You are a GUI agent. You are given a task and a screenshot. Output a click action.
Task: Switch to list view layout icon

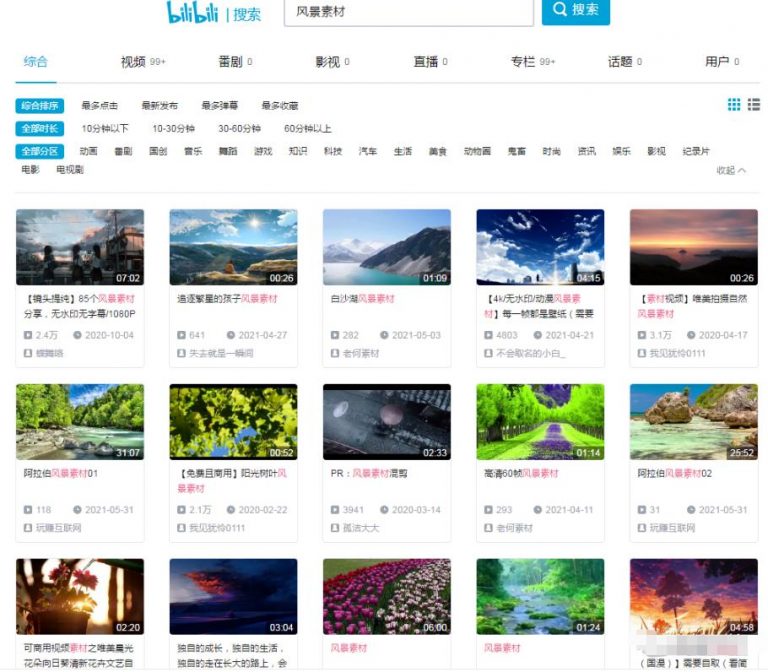pos(754,105)
